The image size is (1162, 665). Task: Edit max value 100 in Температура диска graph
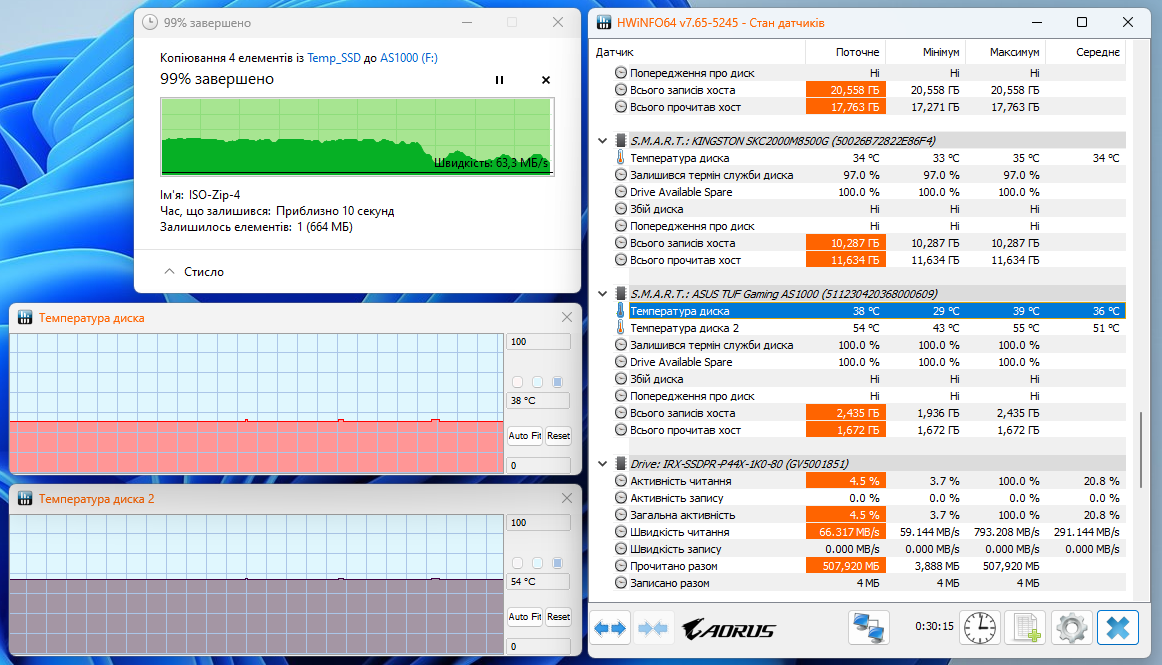(538, 342)
